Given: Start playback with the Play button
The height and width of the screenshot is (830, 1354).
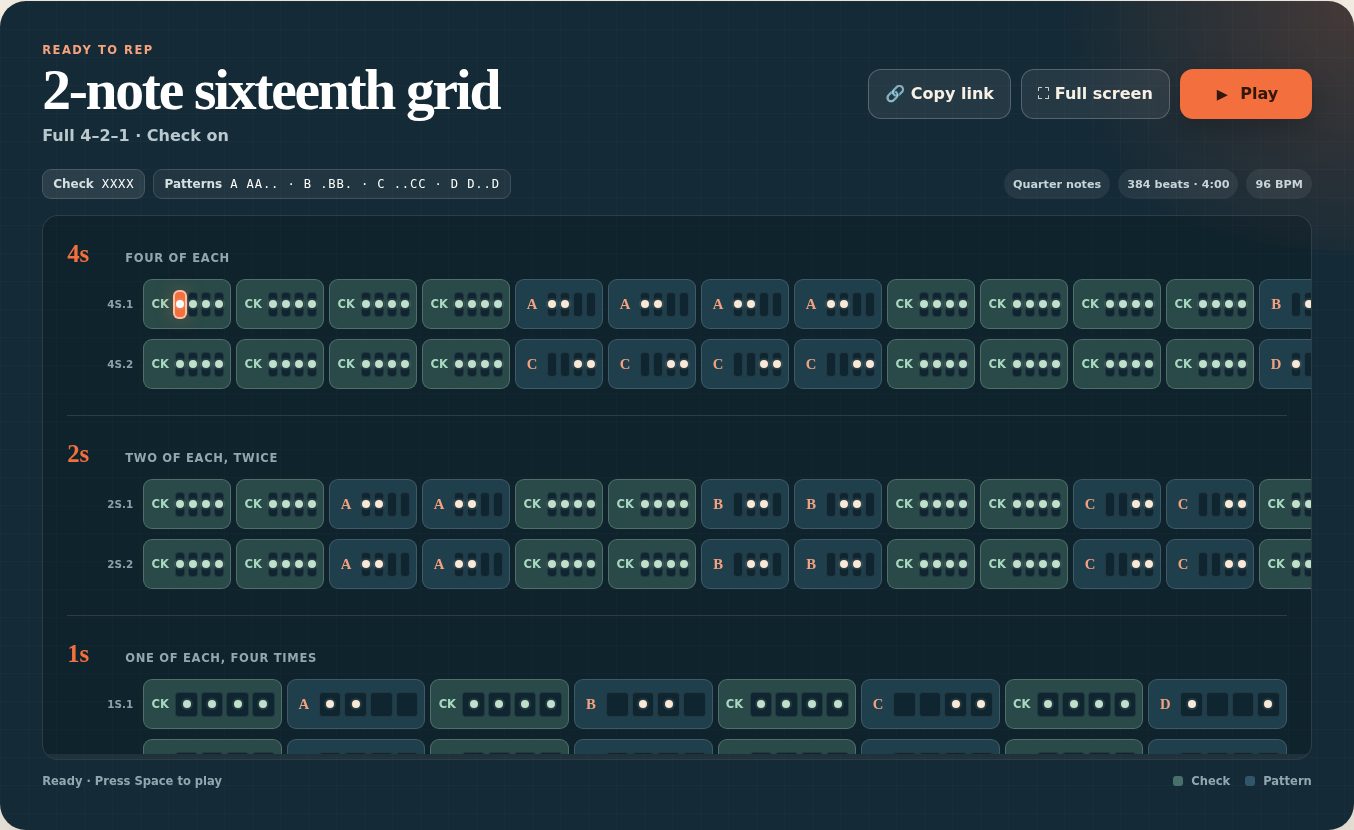Looking at the screenshot, I should pos(1246,94).
